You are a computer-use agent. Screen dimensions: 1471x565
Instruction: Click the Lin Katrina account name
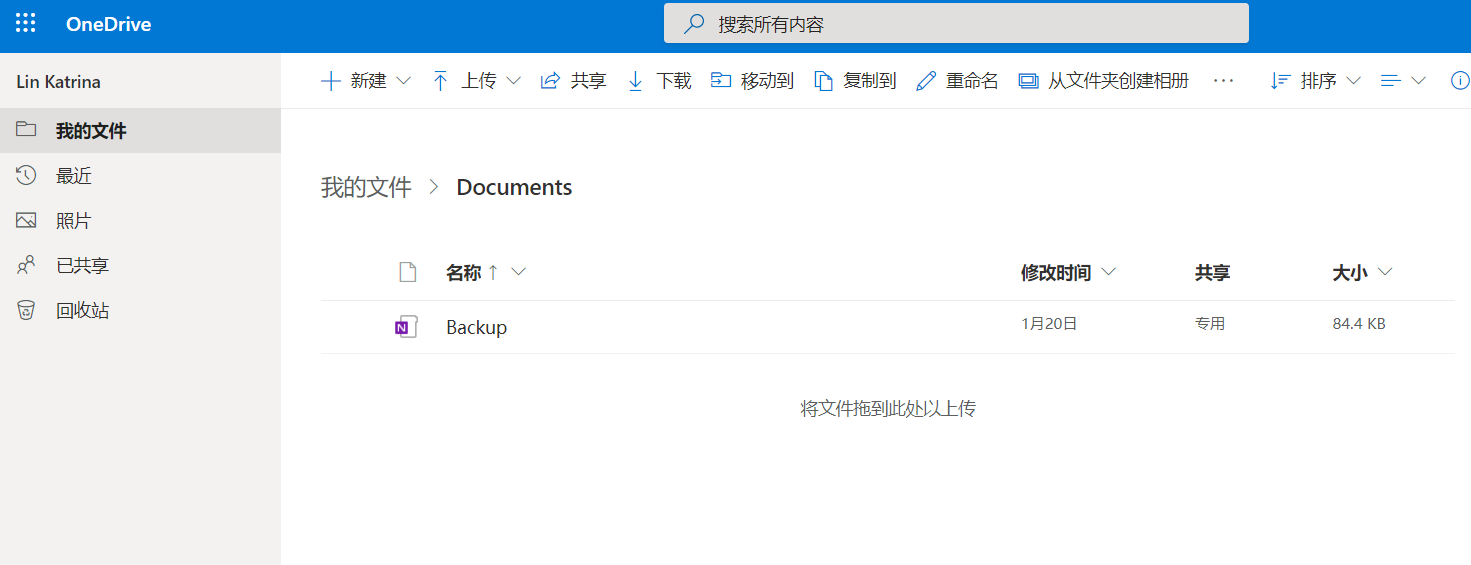59,82
